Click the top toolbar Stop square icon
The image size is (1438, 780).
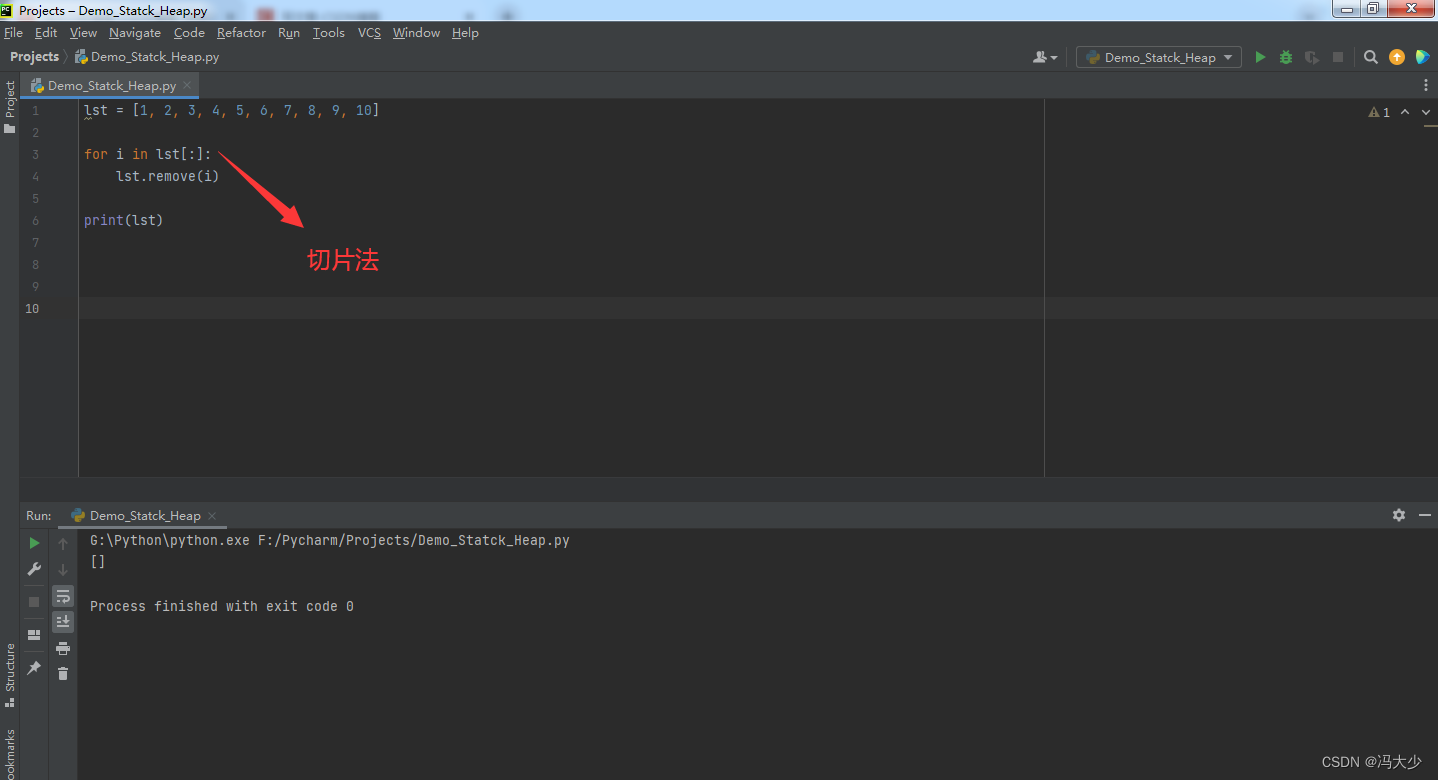coord(1338,58)
